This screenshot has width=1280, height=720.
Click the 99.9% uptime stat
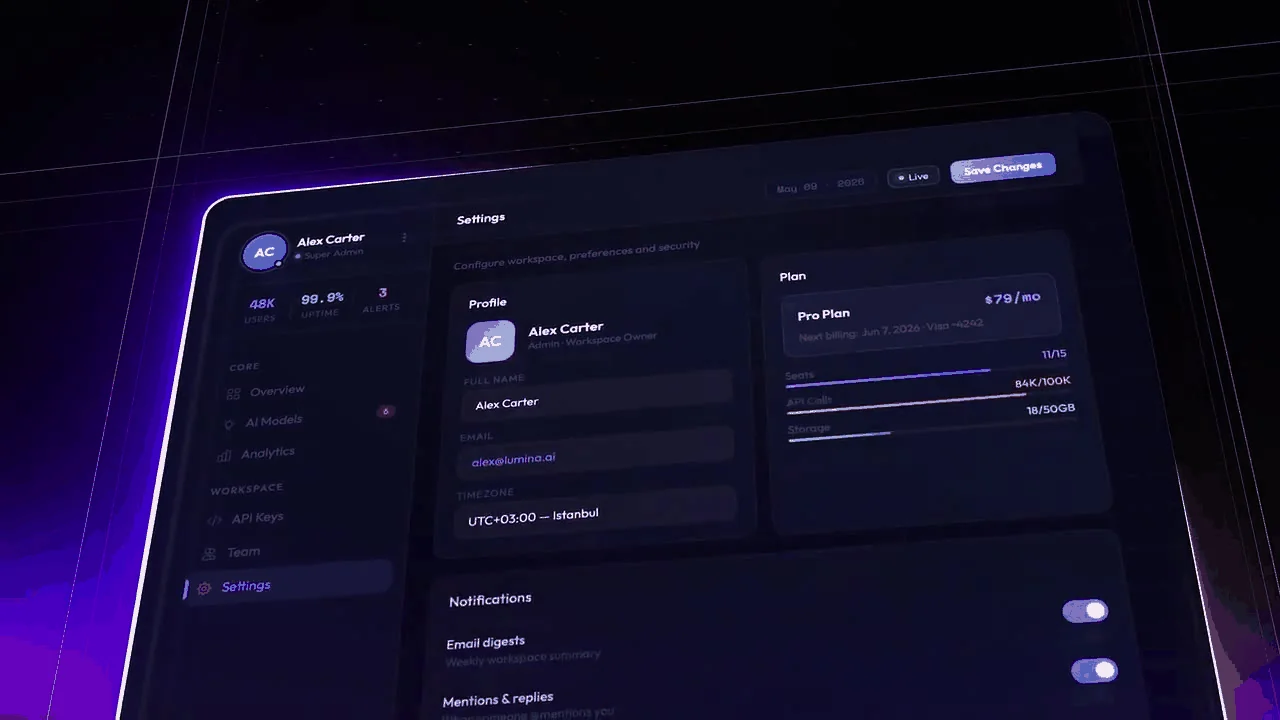click(x=321, y=304)
